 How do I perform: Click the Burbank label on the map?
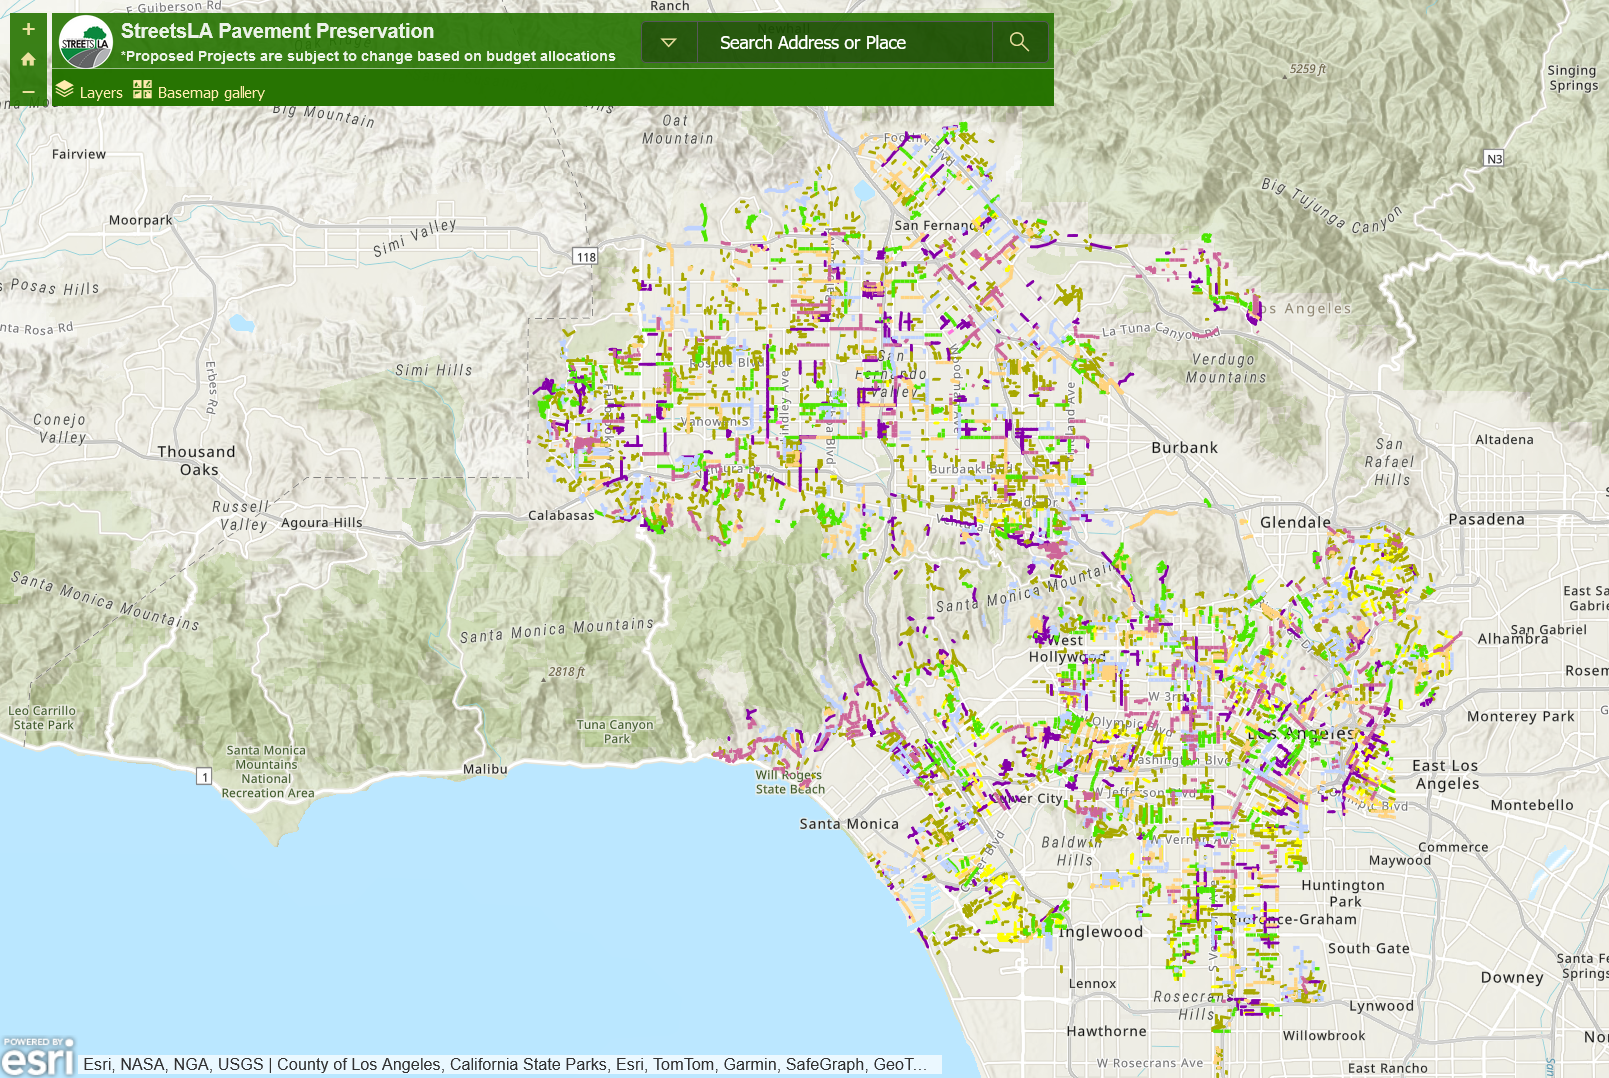(x=1184, y=448)
